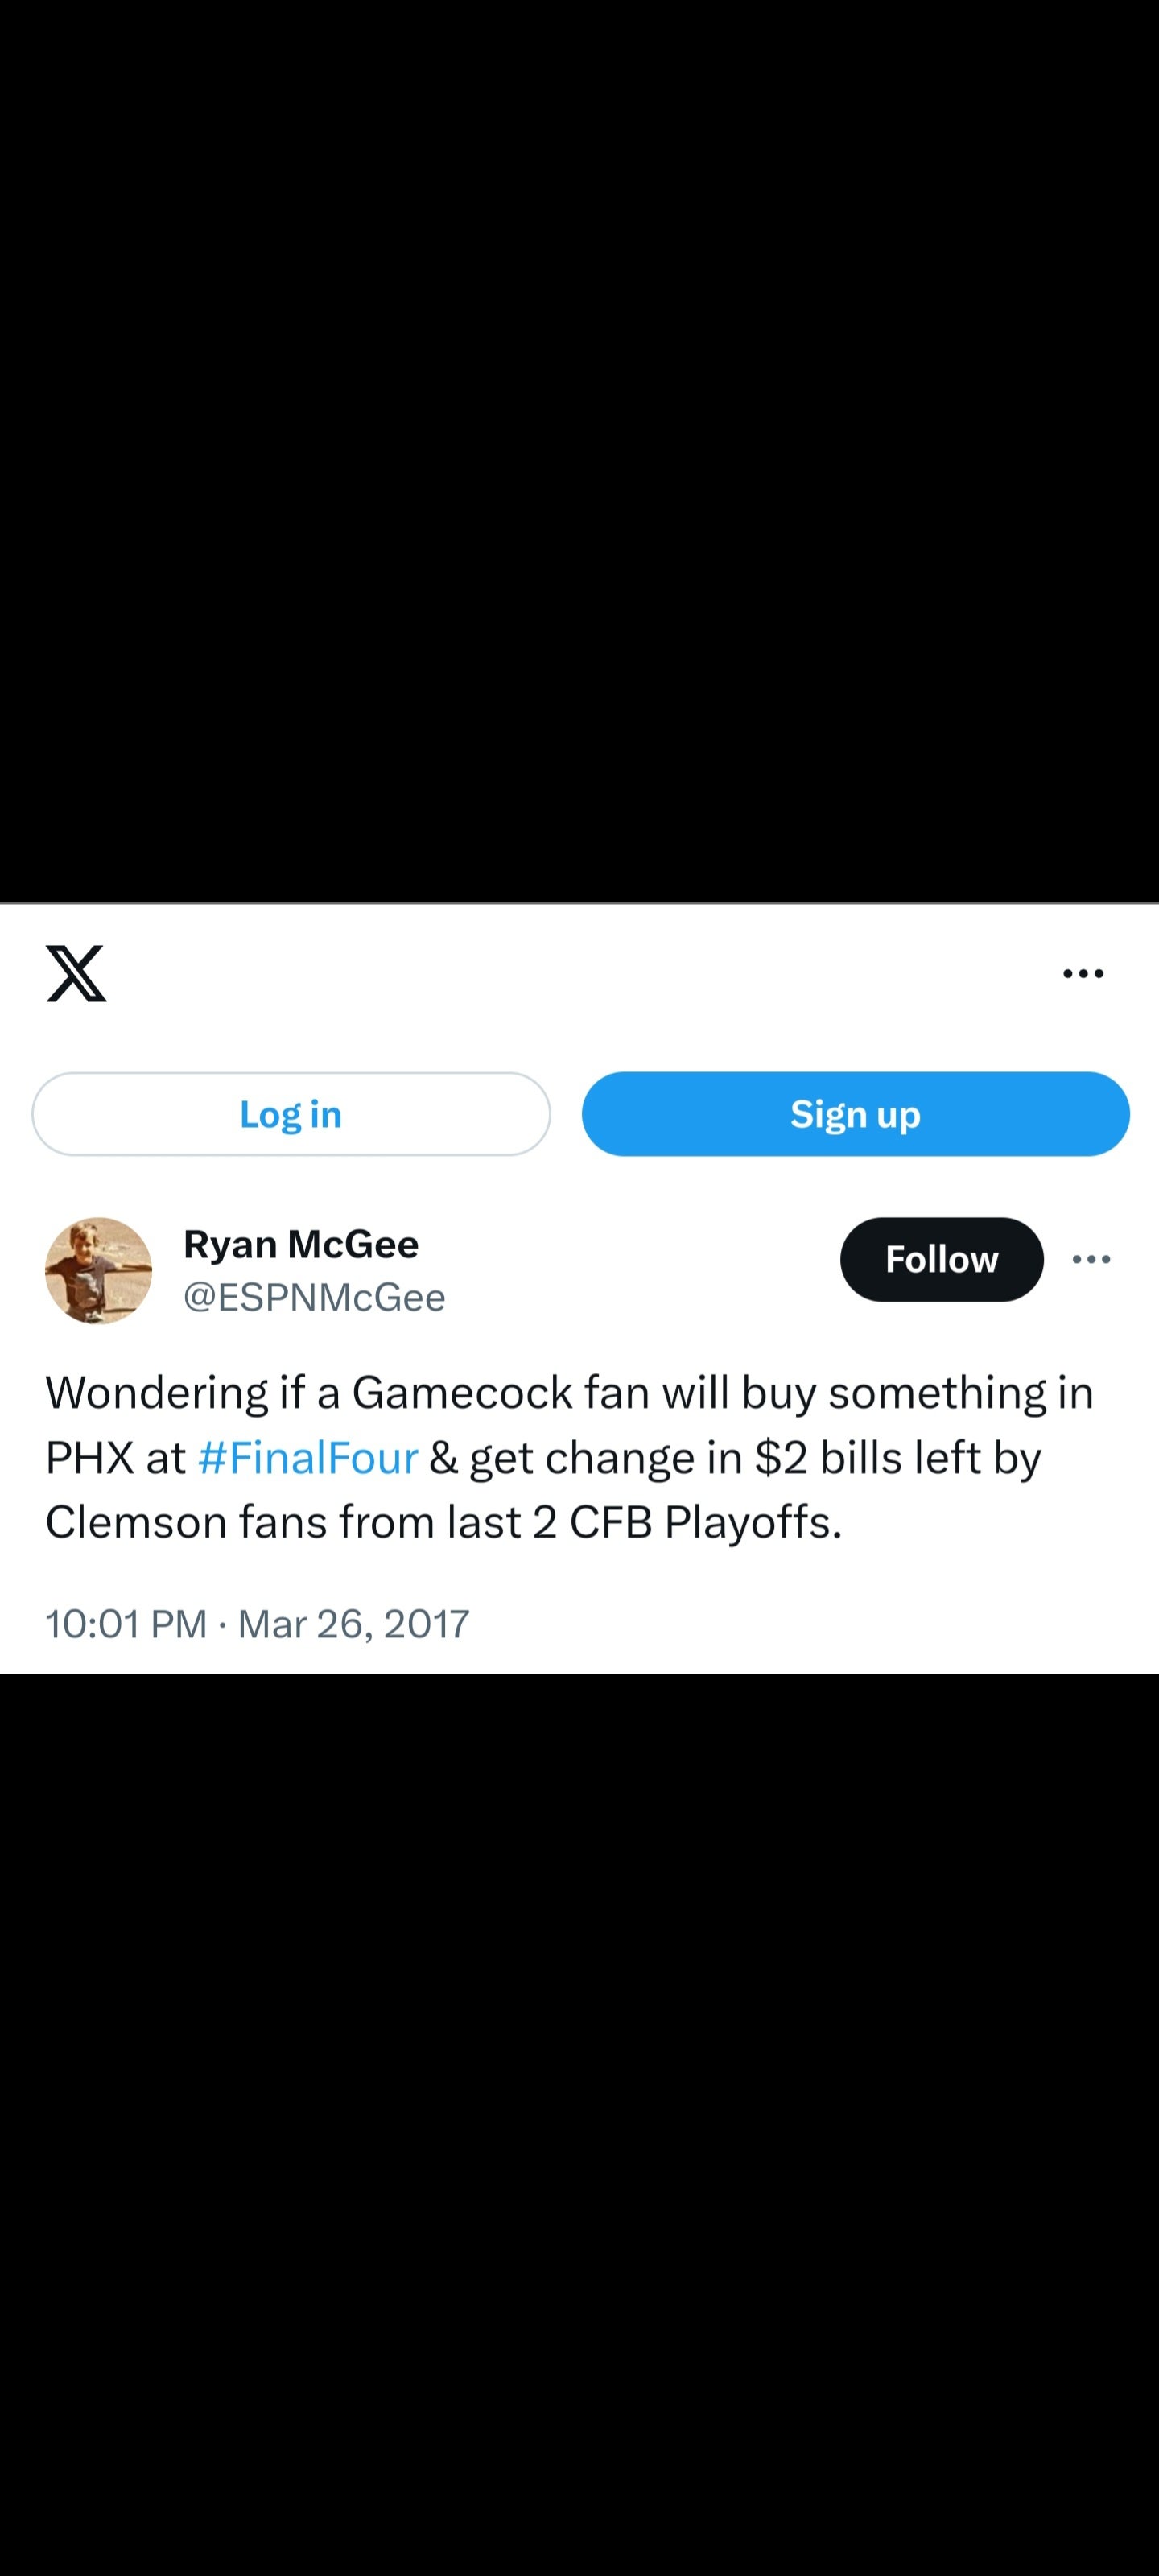Click the black area above the tweet
The height and width of the screenshot is (2576, 1159).
pyautogui.click(x=579, y=450)
